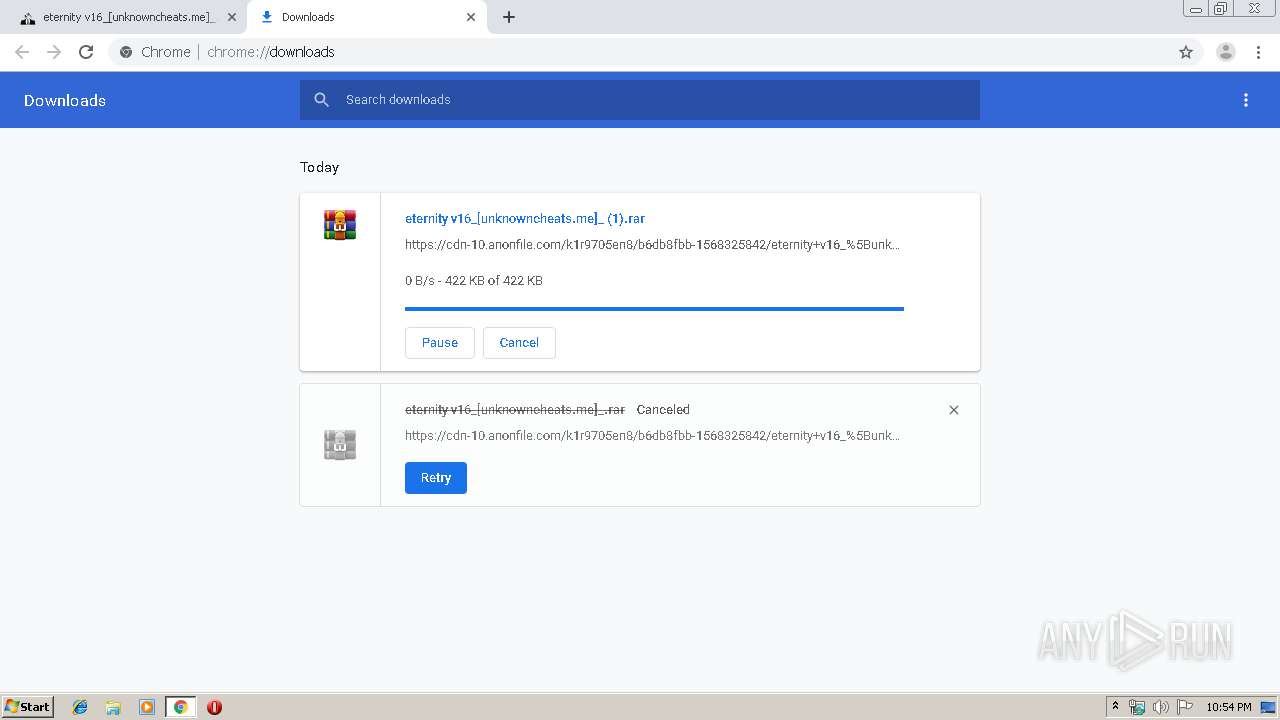Launch Internet Explorer from the taskbar
The width and height of the screenshot is (1280, 720).
tap(80, 707)
